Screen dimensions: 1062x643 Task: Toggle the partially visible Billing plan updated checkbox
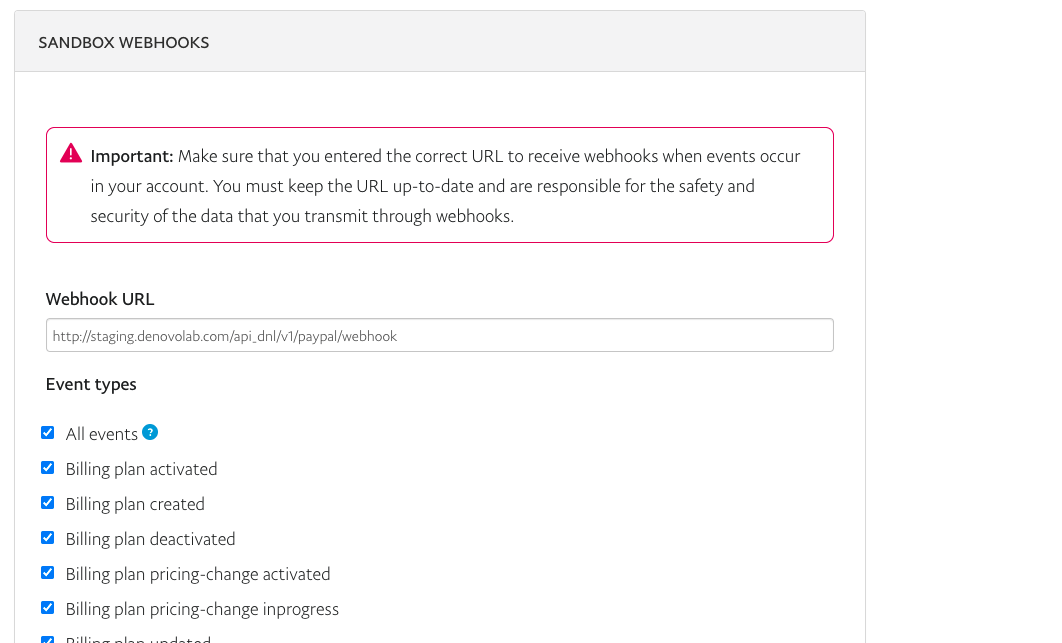pos(47,640)
